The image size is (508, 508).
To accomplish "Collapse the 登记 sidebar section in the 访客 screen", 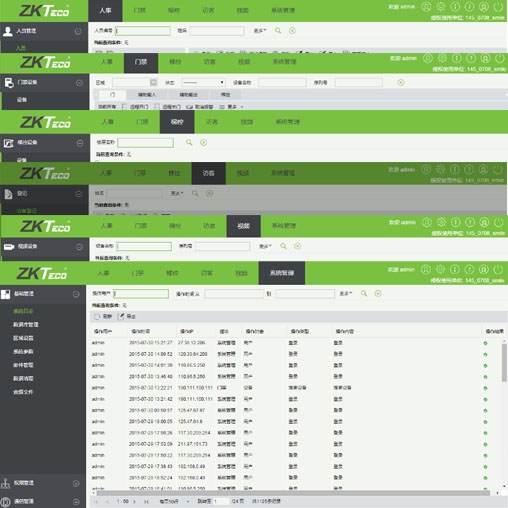I will (x=79, y=194).
